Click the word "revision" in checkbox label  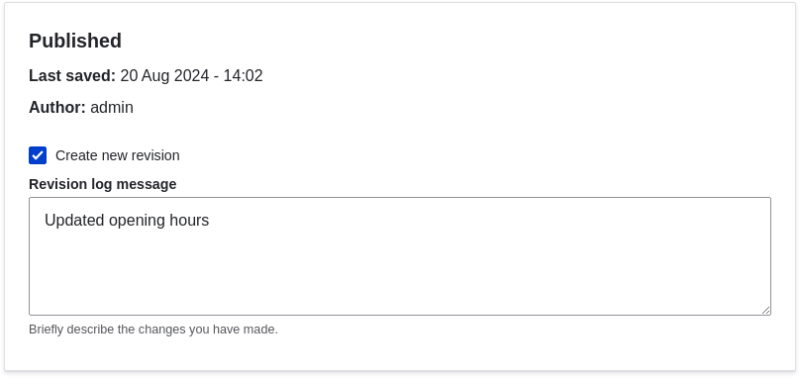156,156
